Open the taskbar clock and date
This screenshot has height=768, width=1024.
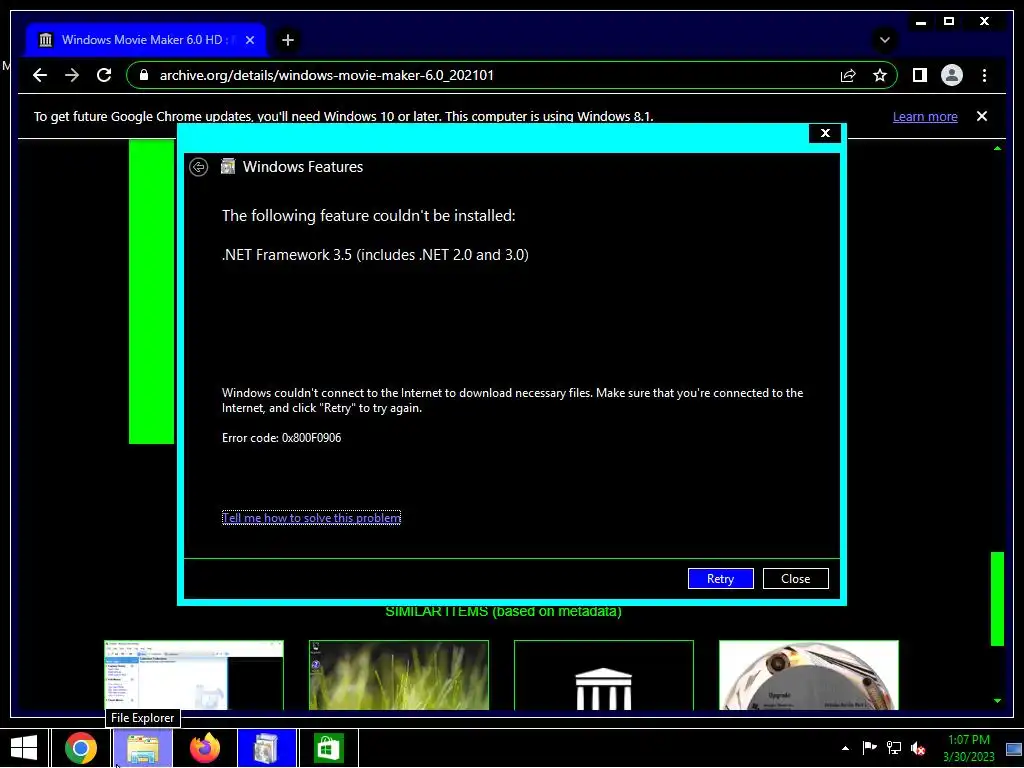(968, 748)
